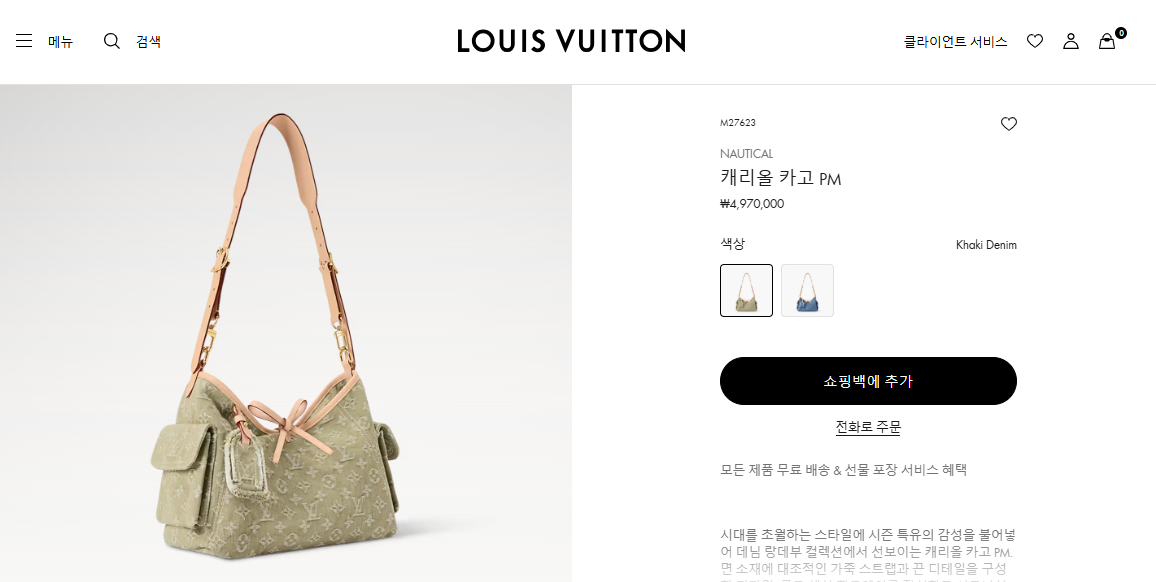The image size is (1156, 582).
Task: Open the hamburger menu icon
Action: click(24, 41)
